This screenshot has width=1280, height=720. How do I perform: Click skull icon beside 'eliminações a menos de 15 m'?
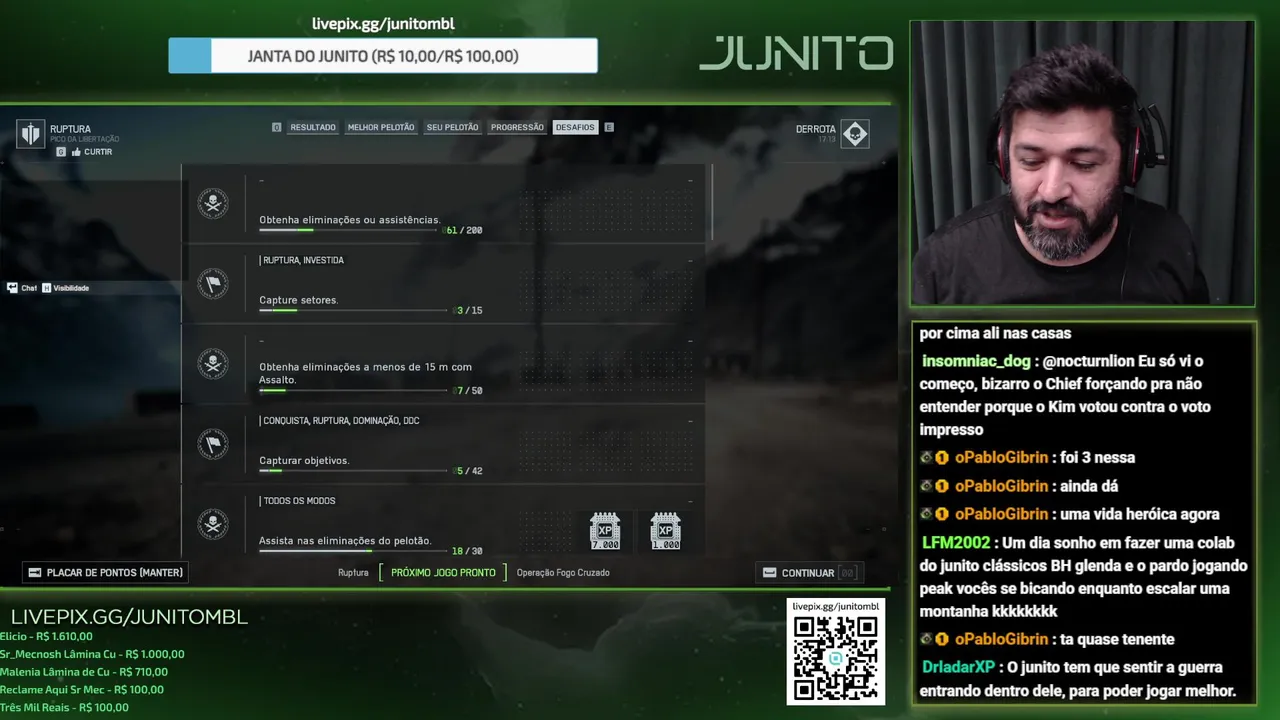tap(212, 364)
